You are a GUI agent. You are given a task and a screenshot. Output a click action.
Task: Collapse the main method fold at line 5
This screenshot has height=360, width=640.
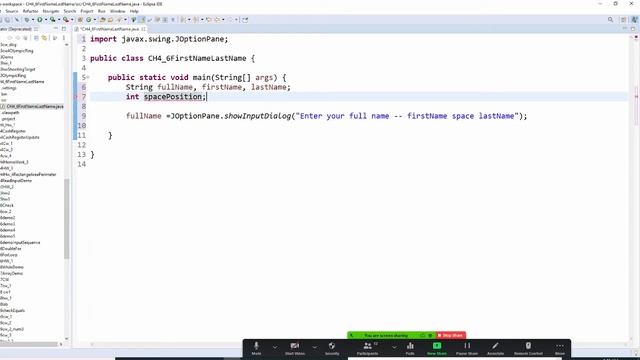point(88,77)
